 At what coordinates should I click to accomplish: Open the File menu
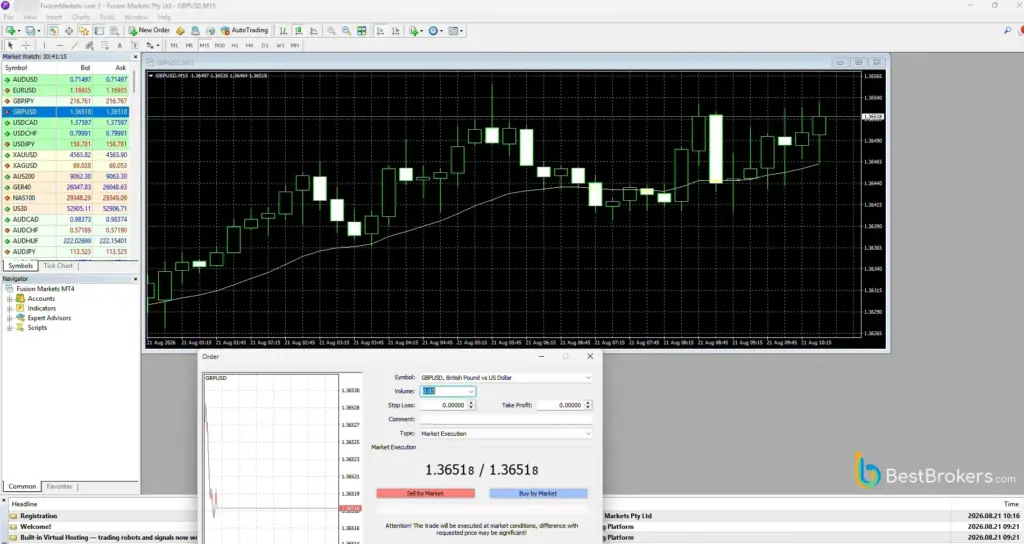8,17
